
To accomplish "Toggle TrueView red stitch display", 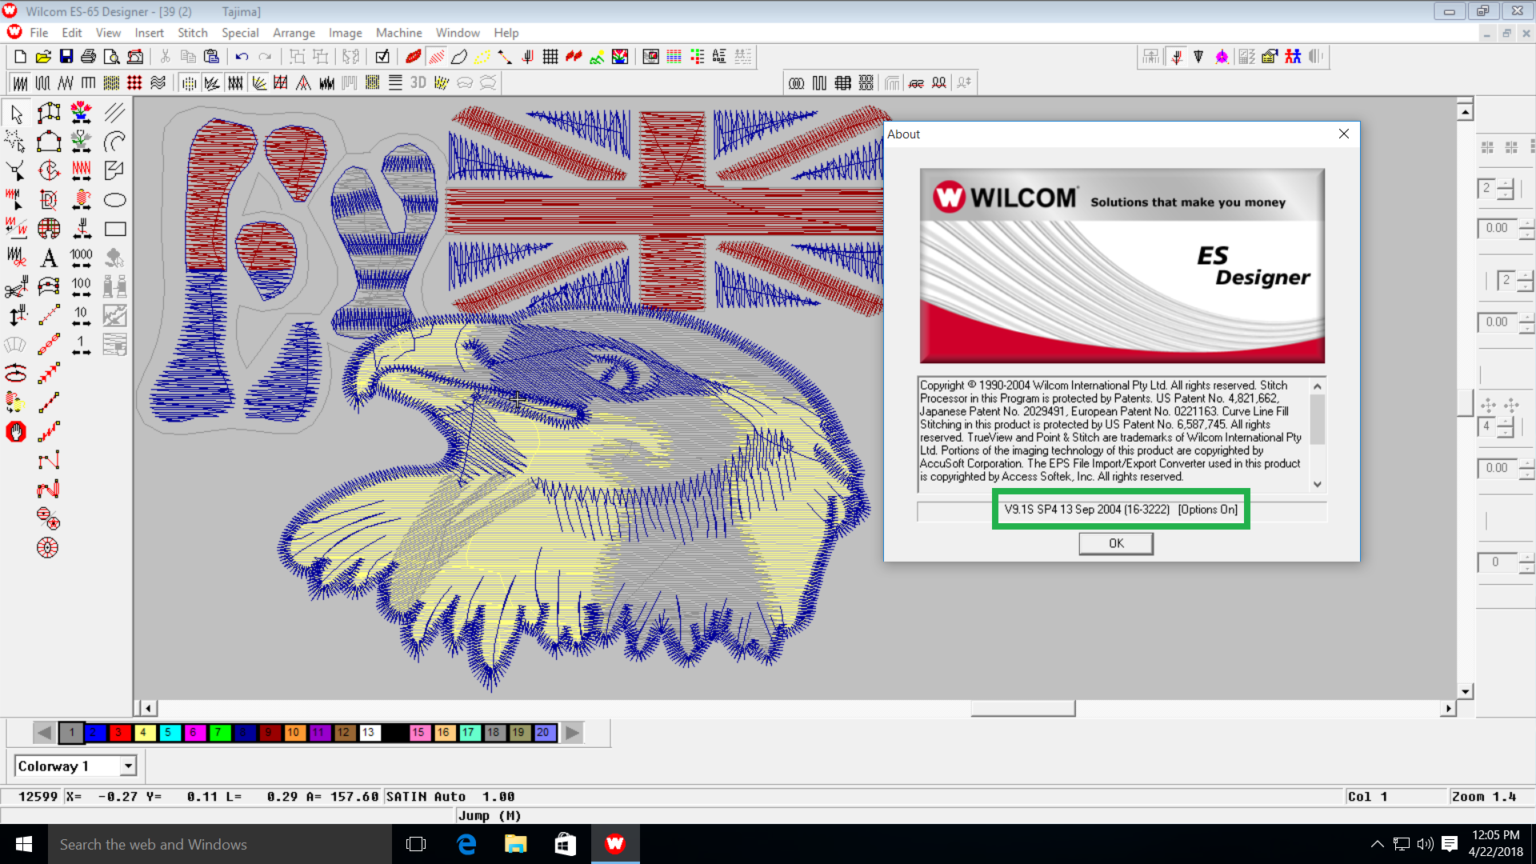I will [x=413, y=57].
